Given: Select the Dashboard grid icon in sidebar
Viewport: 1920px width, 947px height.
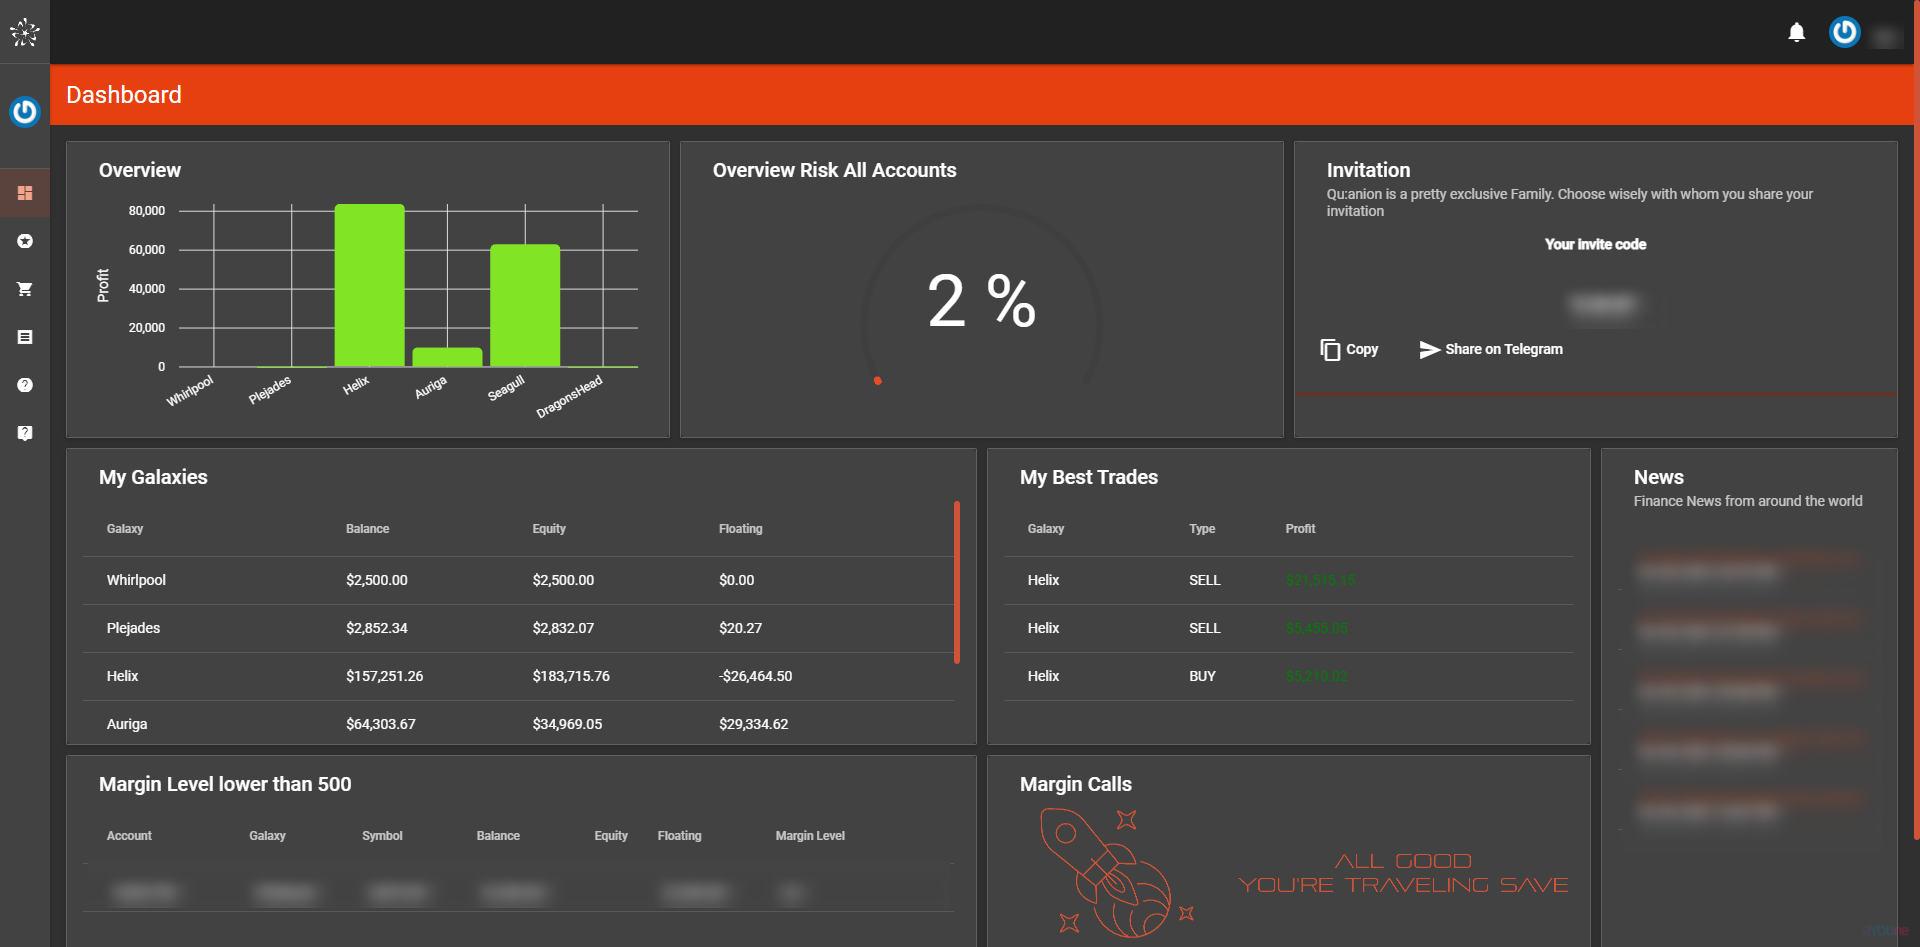Looking at the screenshot, I should [x=25, y=193].
